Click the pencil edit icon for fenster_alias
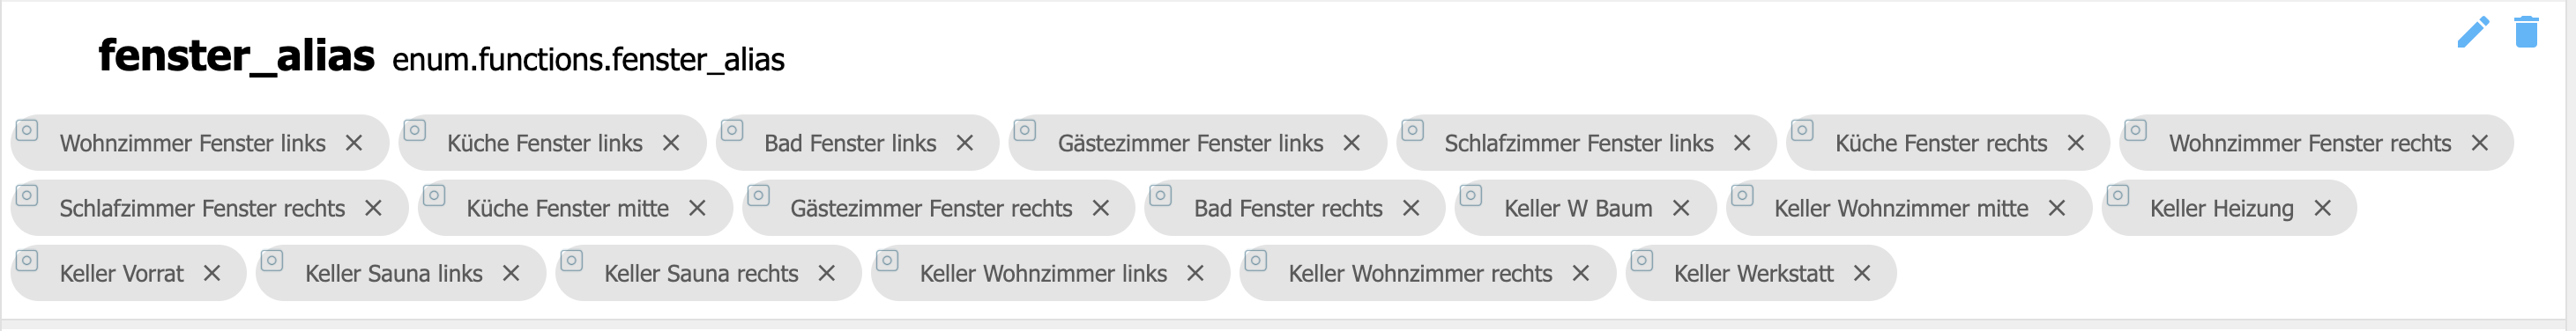 coord(2473,32)
